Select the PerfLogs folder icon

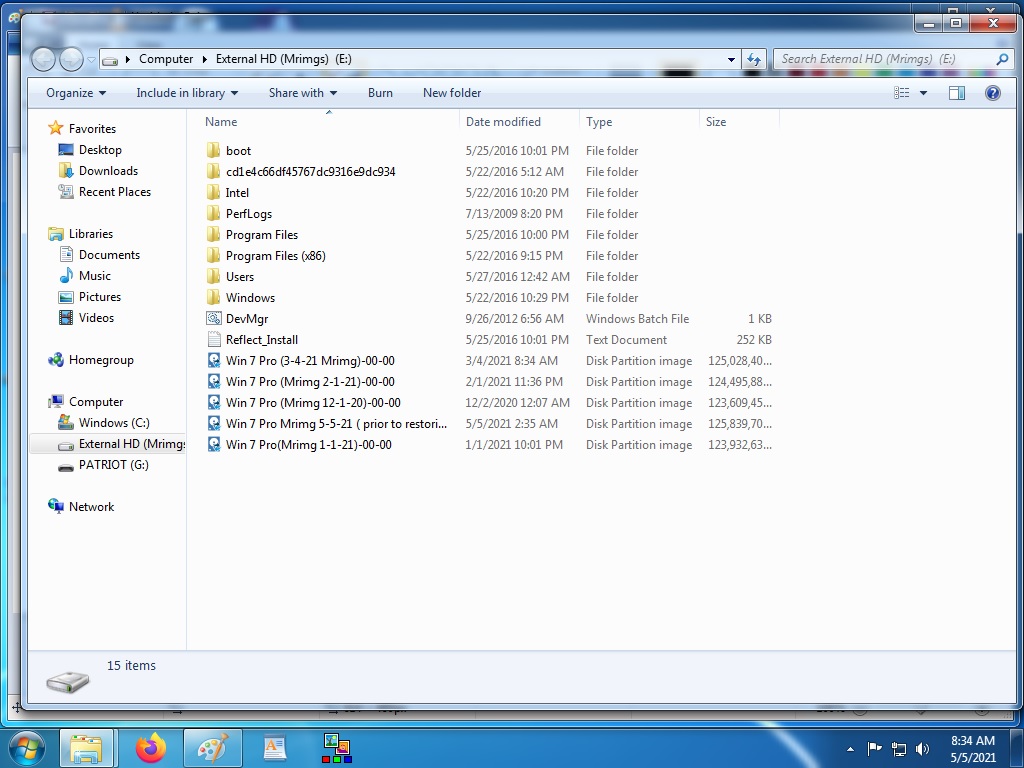(x=213, y=214)
